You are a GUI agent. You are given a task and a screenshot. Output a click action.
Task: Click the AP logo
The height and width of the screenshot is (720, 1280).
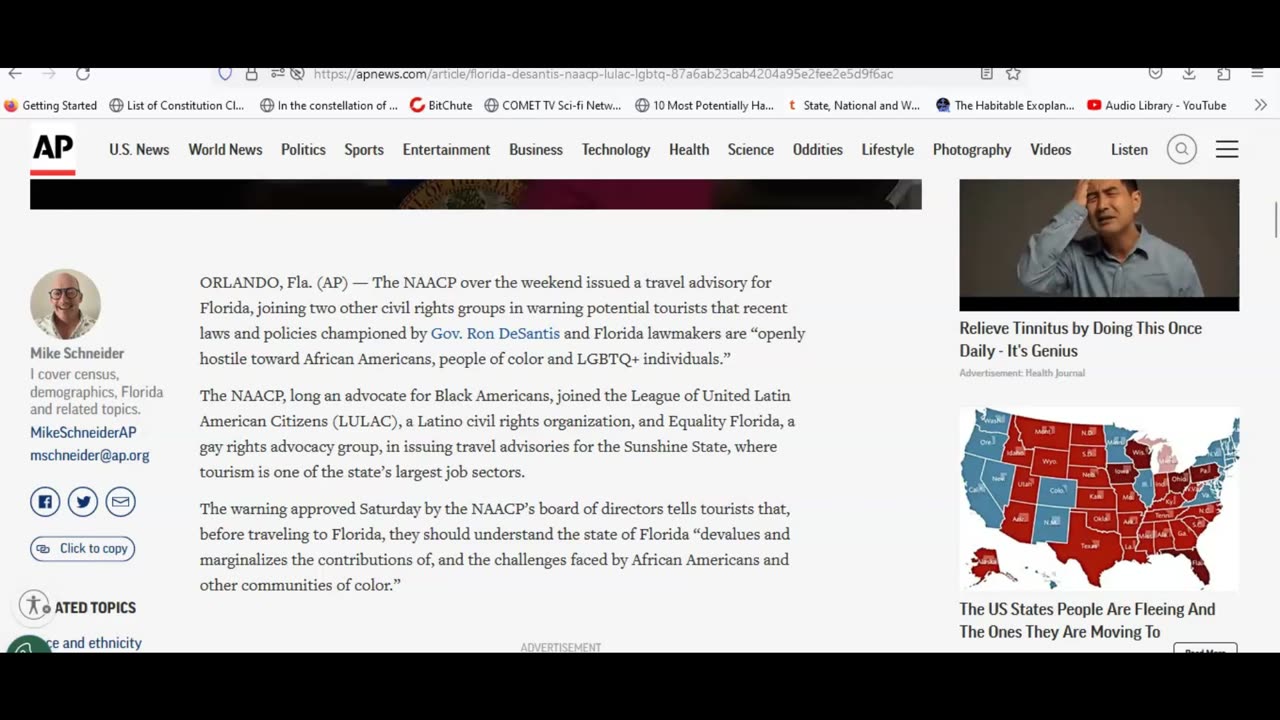pyautogui.click(x=53, y=151)
